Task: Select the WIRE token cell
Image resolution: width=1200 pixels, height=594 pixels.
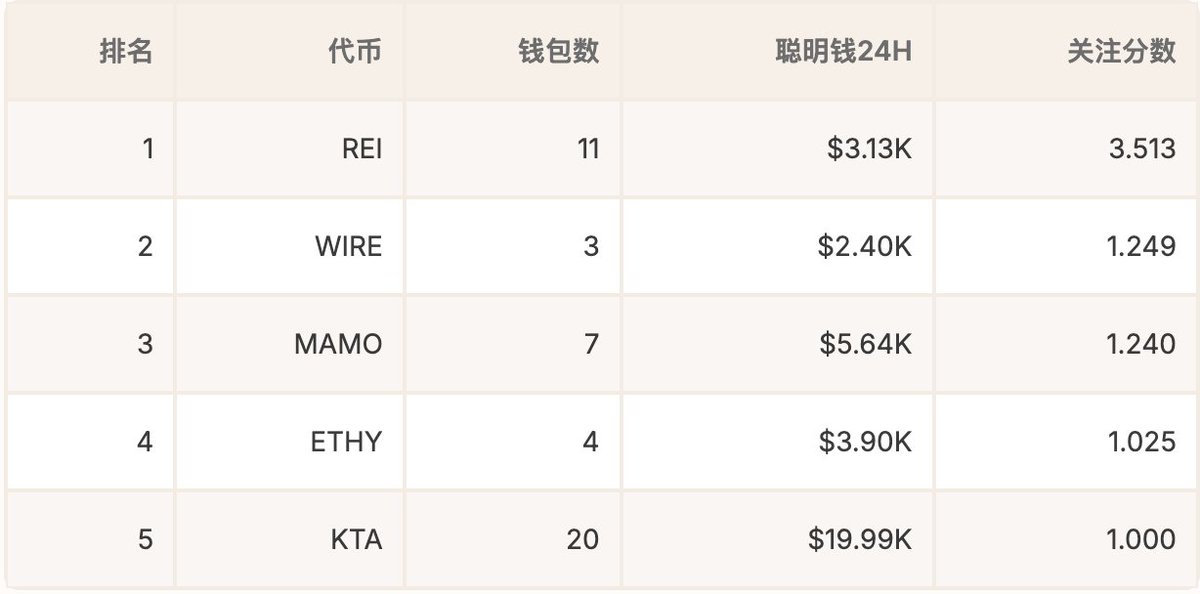Action: (x=348, y=246)
